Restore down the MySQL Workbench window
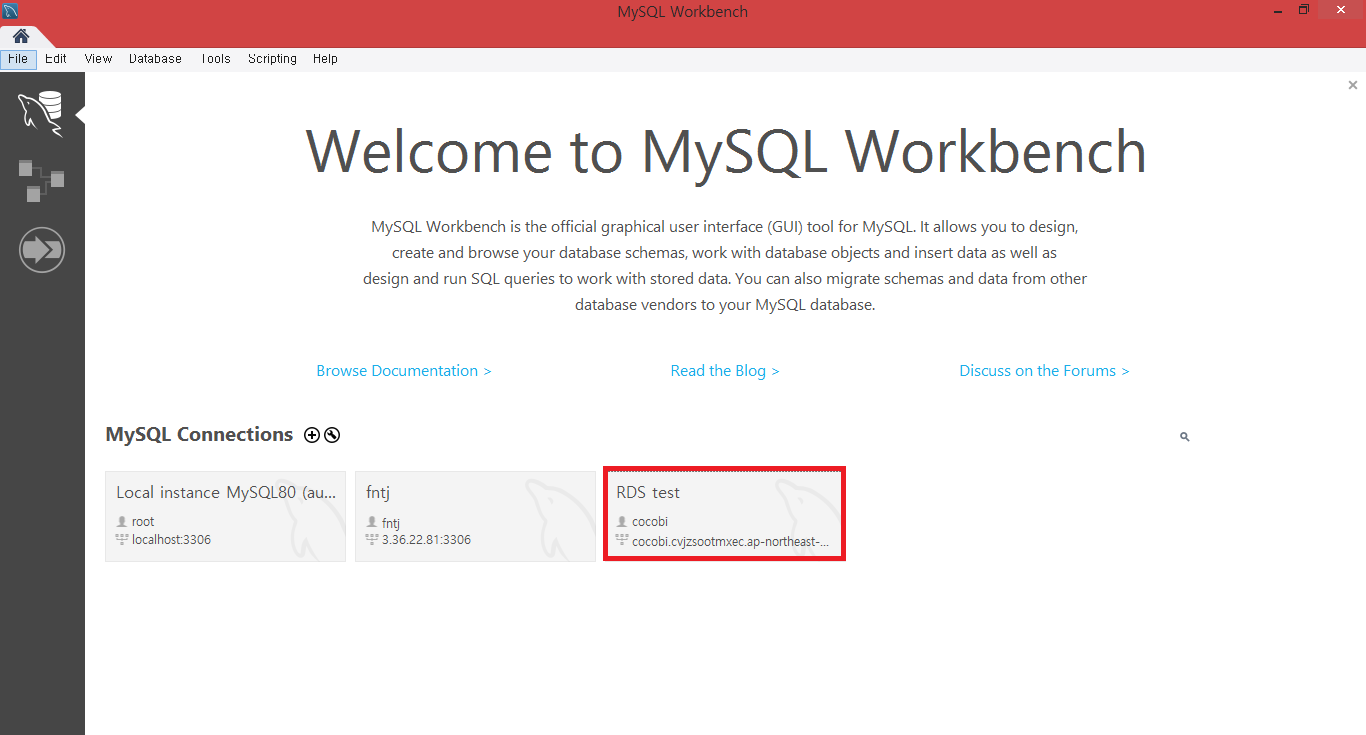This screenshot has width=1366, height=735. 1304,11
